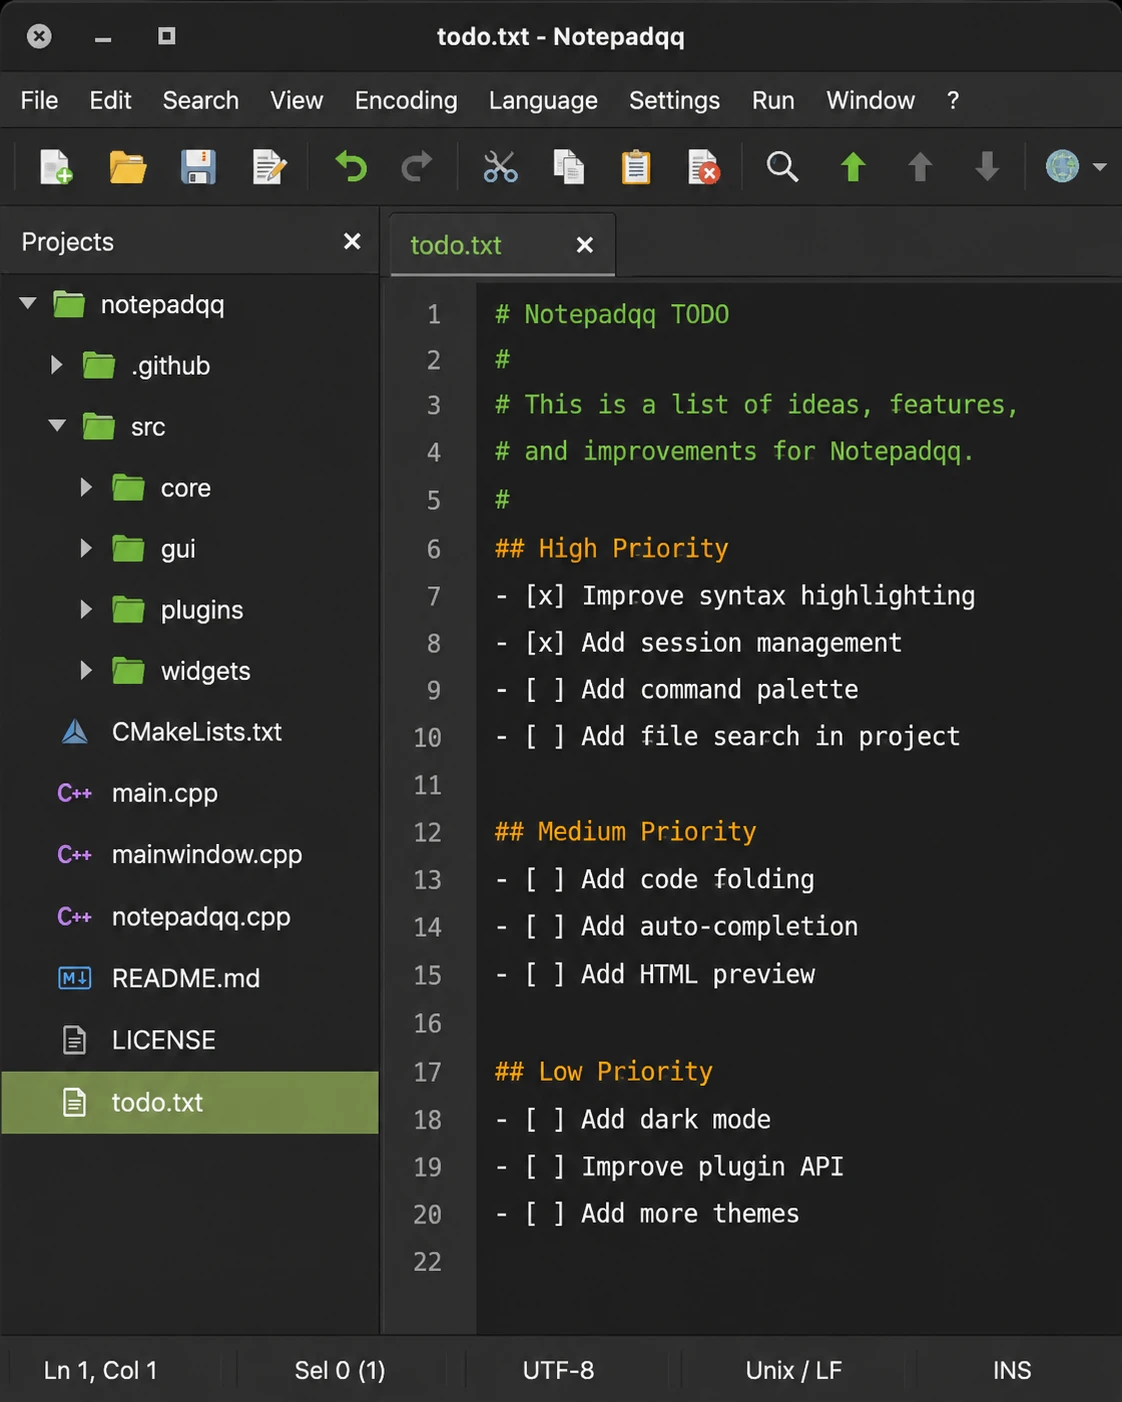The width and height of the screenshot is (1122, 1402).
Task: Click the INS insert mode indicator
Action: (x=1012, y=1370)
